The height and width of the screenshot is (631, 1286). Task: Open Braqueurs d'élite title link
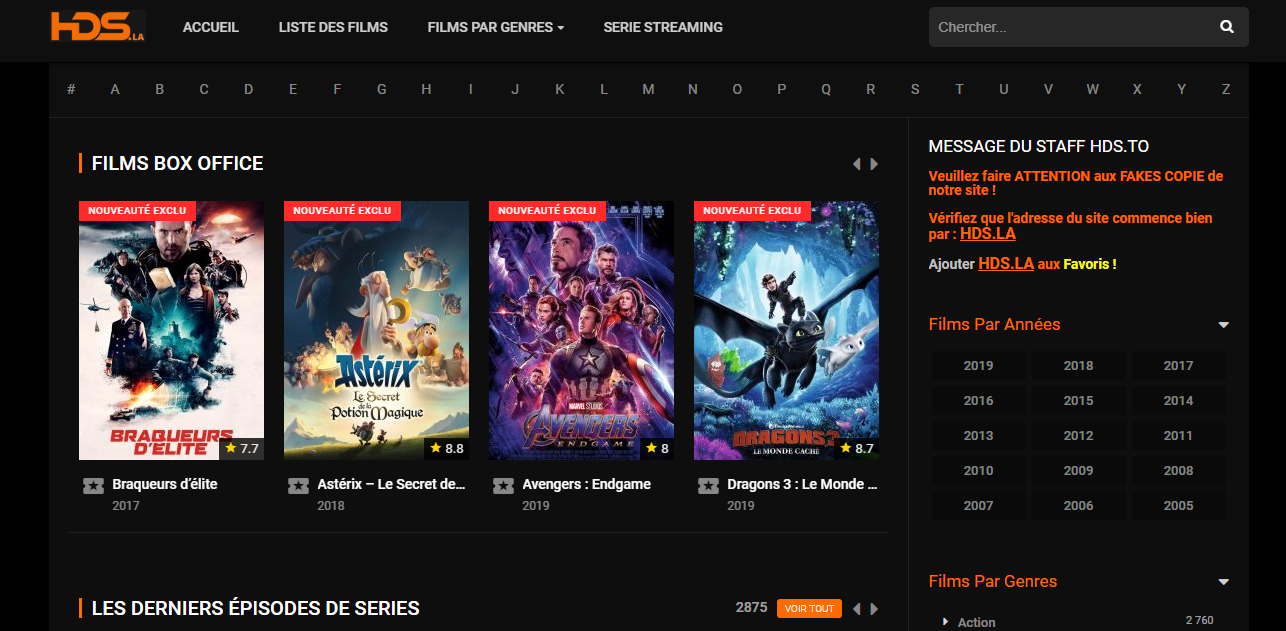pos(165,484)
